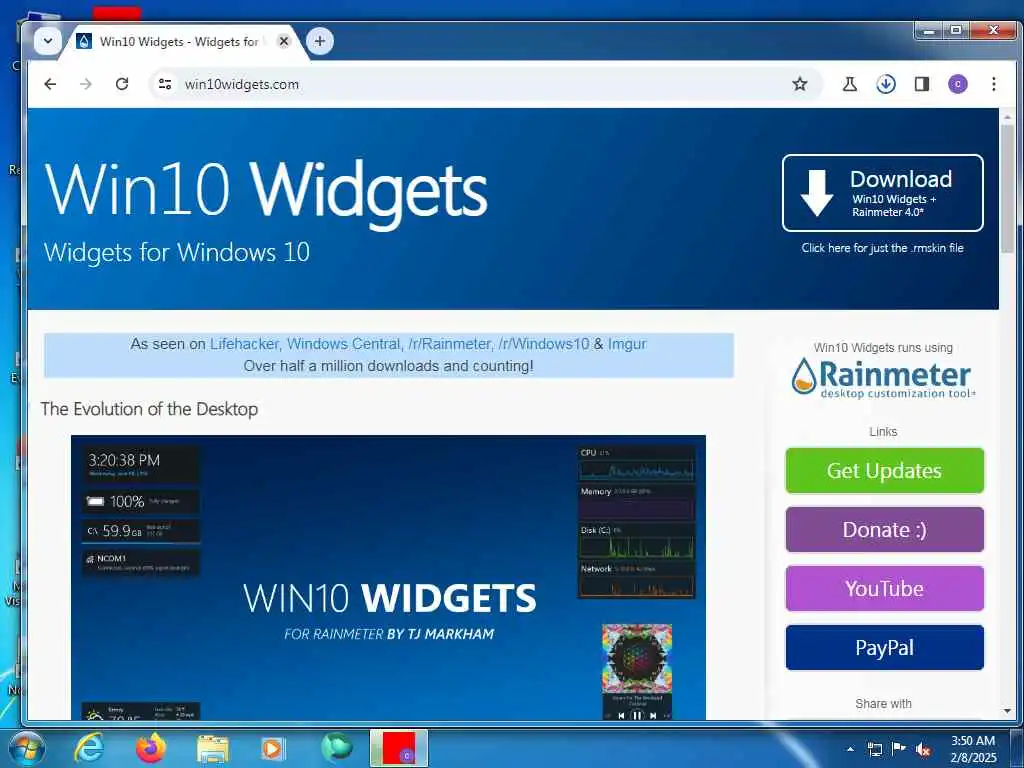This screenshot has width=1024, height=768.
Task: Click the green Get Updates button
Action: pos(884,470)
